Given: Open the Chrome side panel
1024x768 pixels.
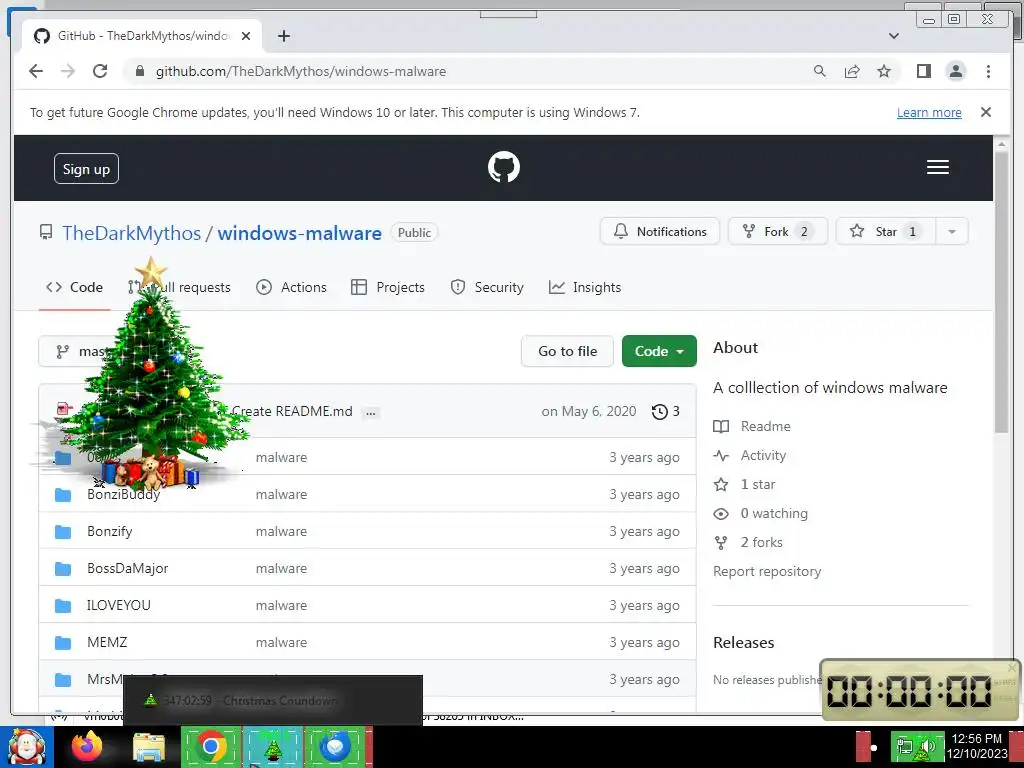Looking at the screenshot, I should point(923,71).
